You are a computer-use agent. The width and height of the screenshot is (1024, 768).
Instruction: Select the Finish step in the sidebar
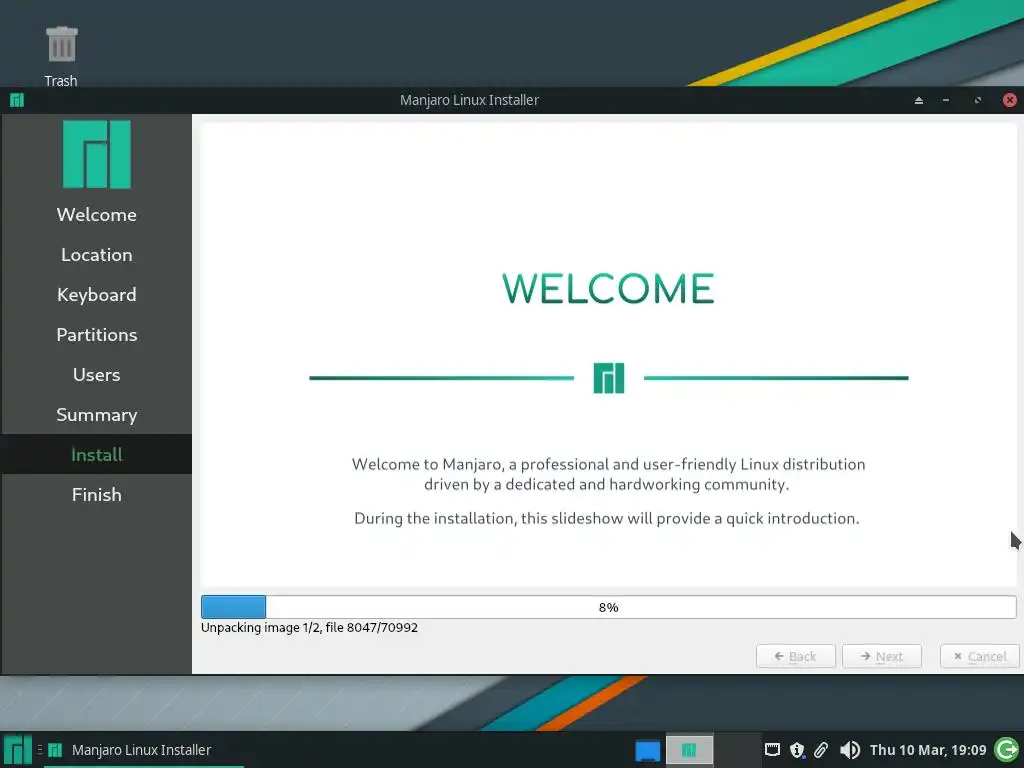(x=97, y=494)
